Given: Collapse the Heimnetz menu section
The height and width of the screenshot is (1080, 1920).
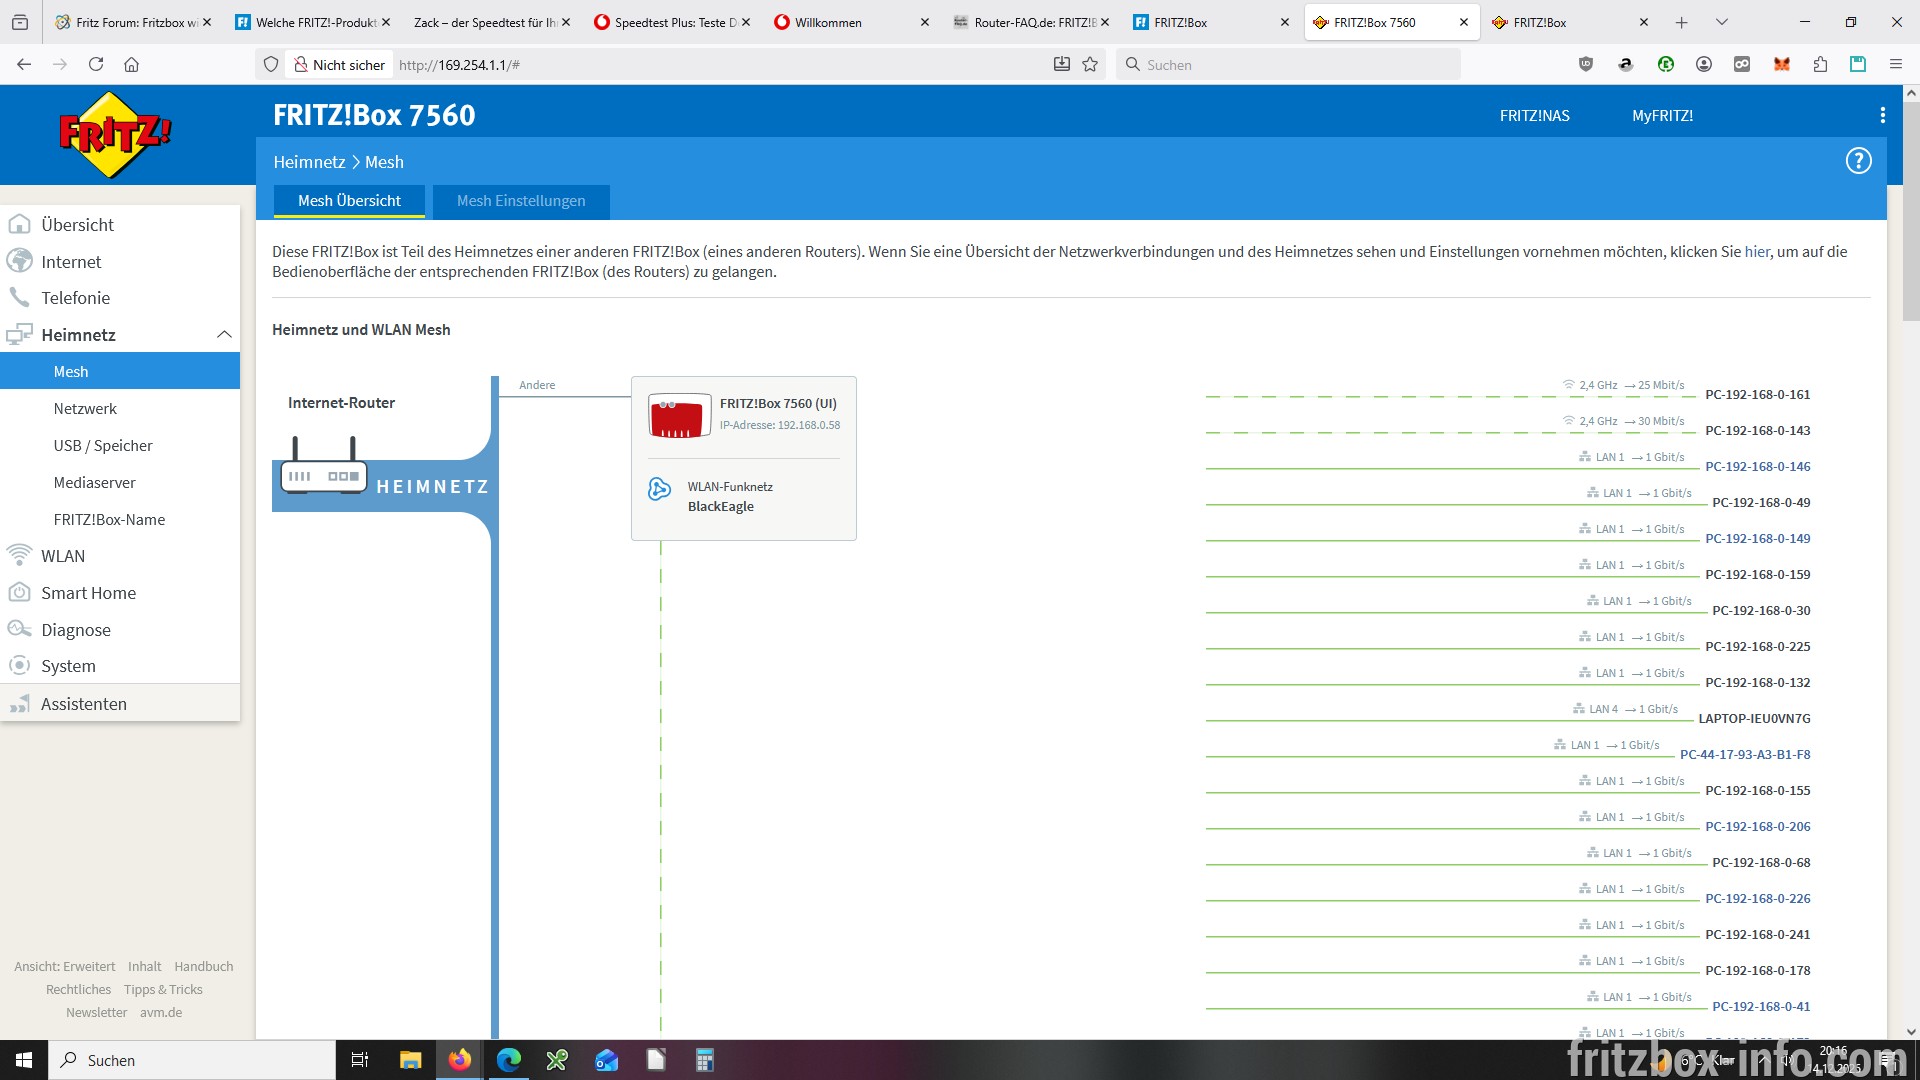Looking at the screenshot, I should point(224,334).
